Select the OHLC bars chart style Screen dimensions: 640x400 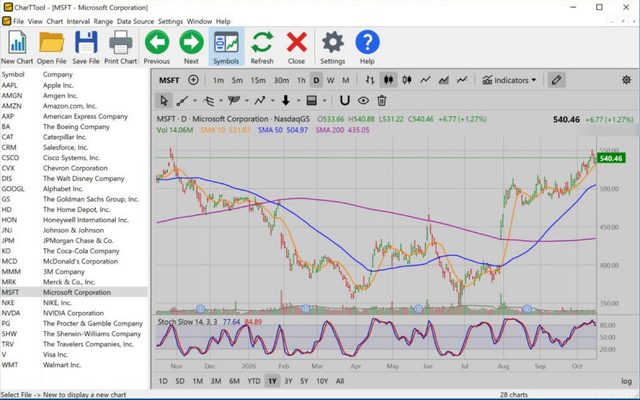pos(370,80)
